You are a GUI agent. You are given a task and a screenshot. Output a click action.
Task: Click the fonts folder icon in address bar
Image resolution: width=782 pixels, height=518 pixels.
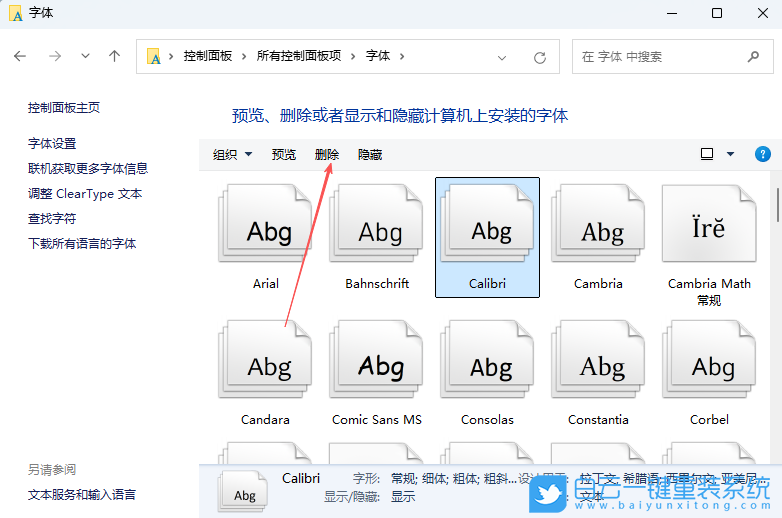coord(154,56)
